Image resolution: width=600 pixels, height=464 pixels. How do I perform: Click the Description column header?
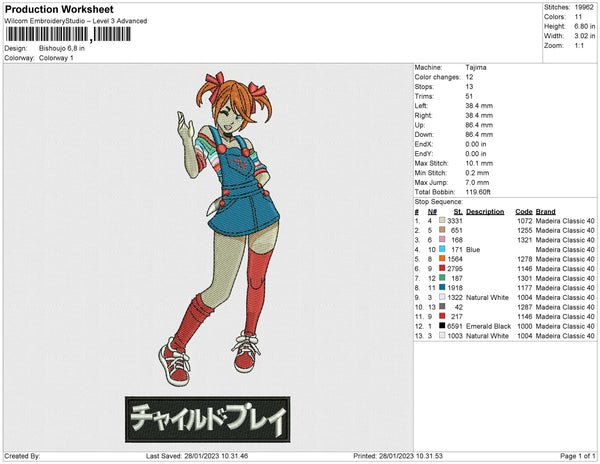click(x=485, y=212)
